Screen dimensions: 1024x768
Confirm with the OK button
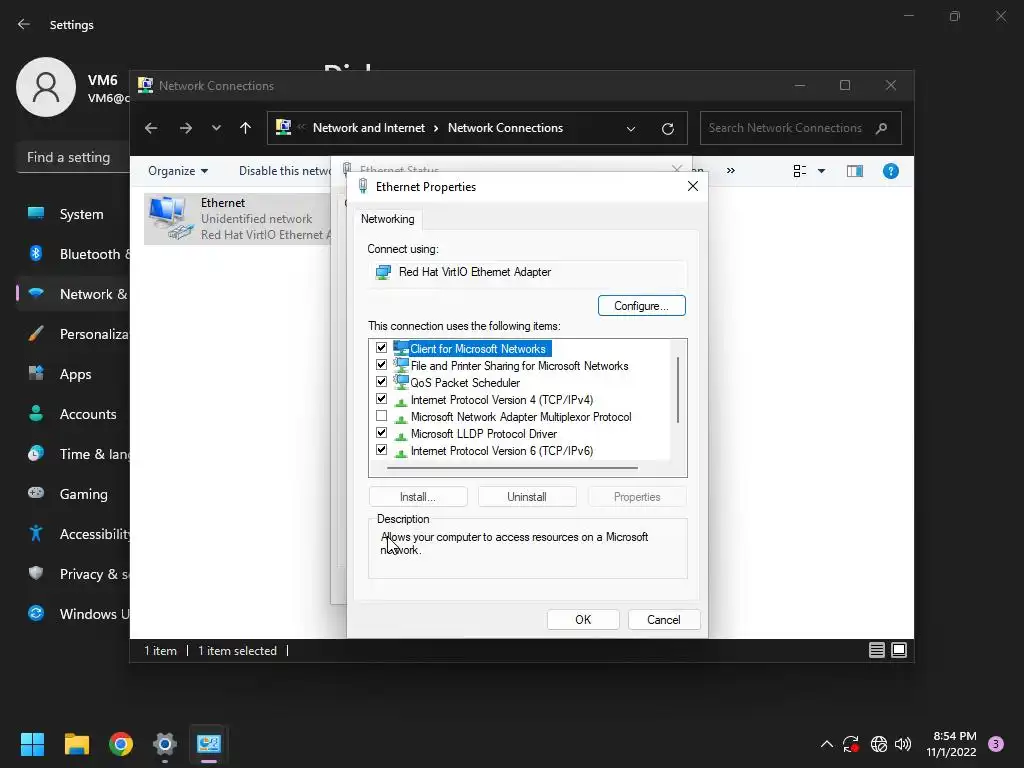click(583, 620)
